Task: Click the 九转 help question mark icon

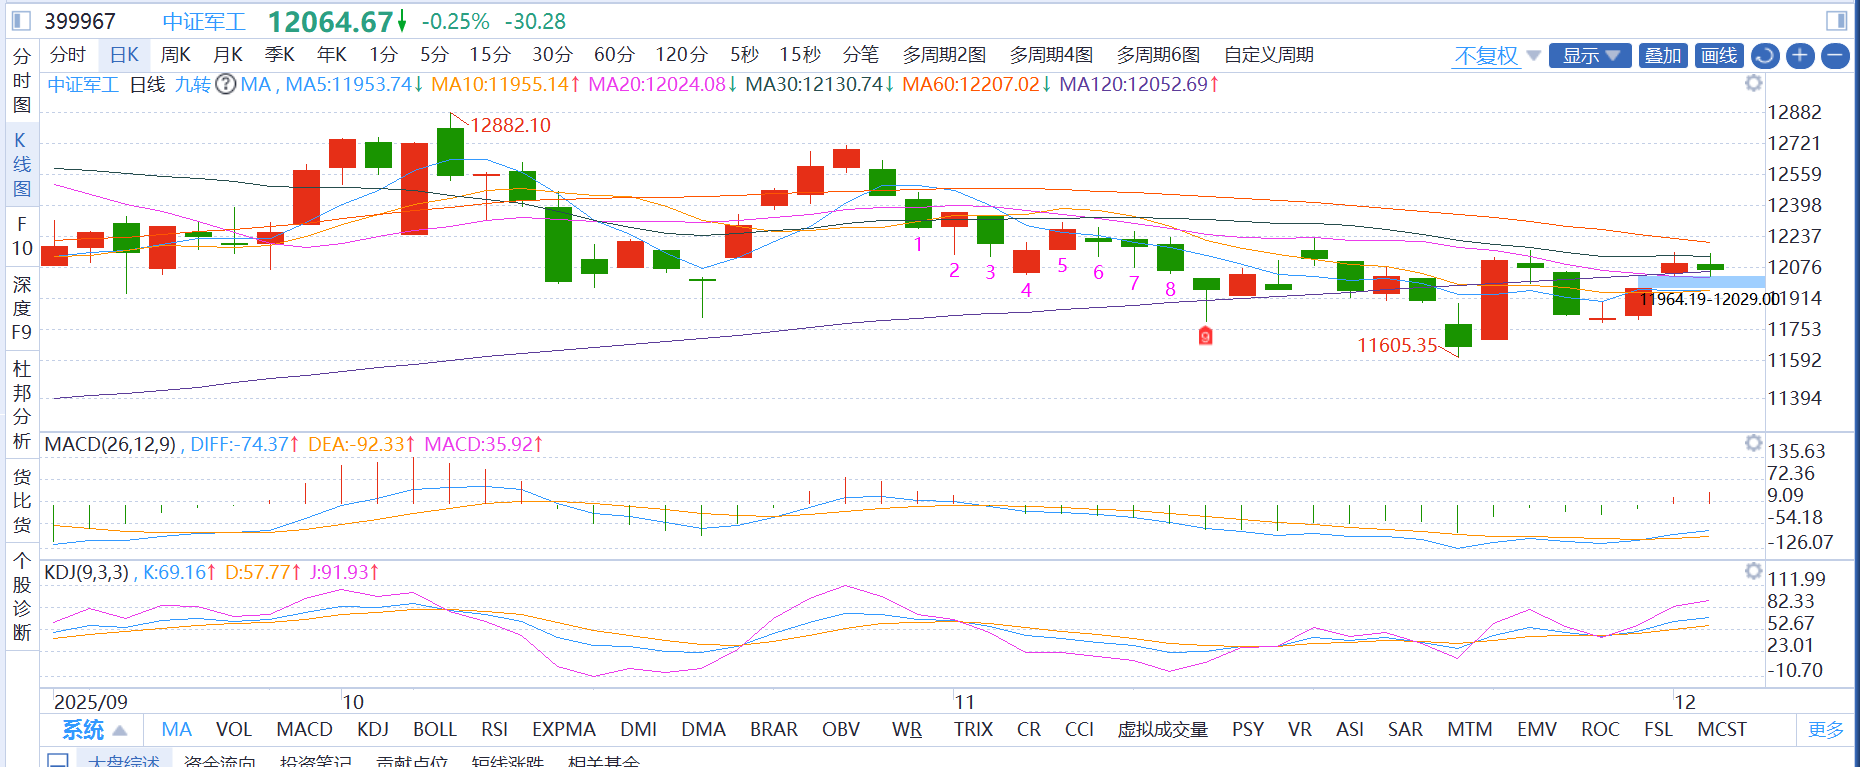Action: pyautogui.click(x=226, y=84)
